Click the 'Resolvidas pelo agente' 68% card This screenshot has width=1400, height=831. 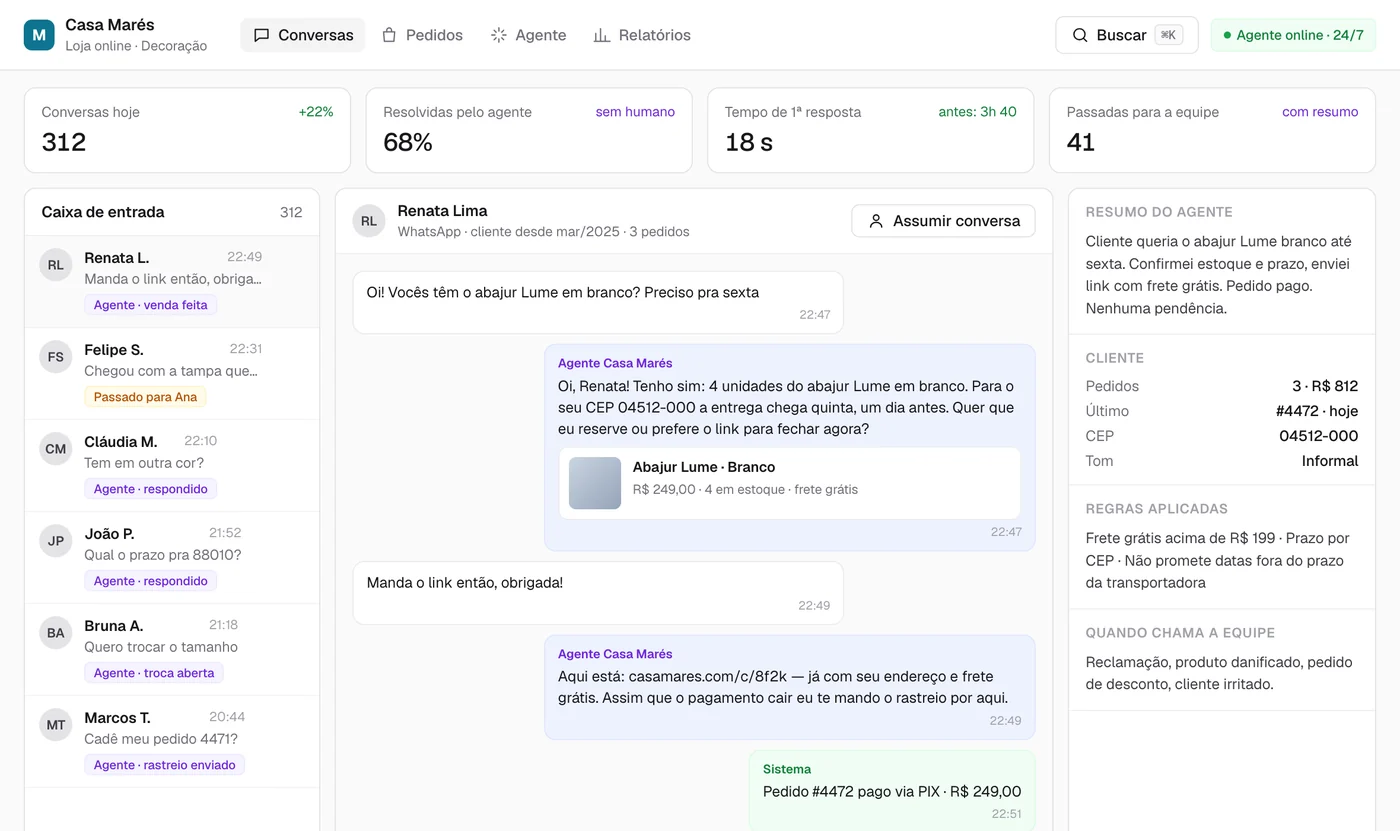click(x=529, y=130)
